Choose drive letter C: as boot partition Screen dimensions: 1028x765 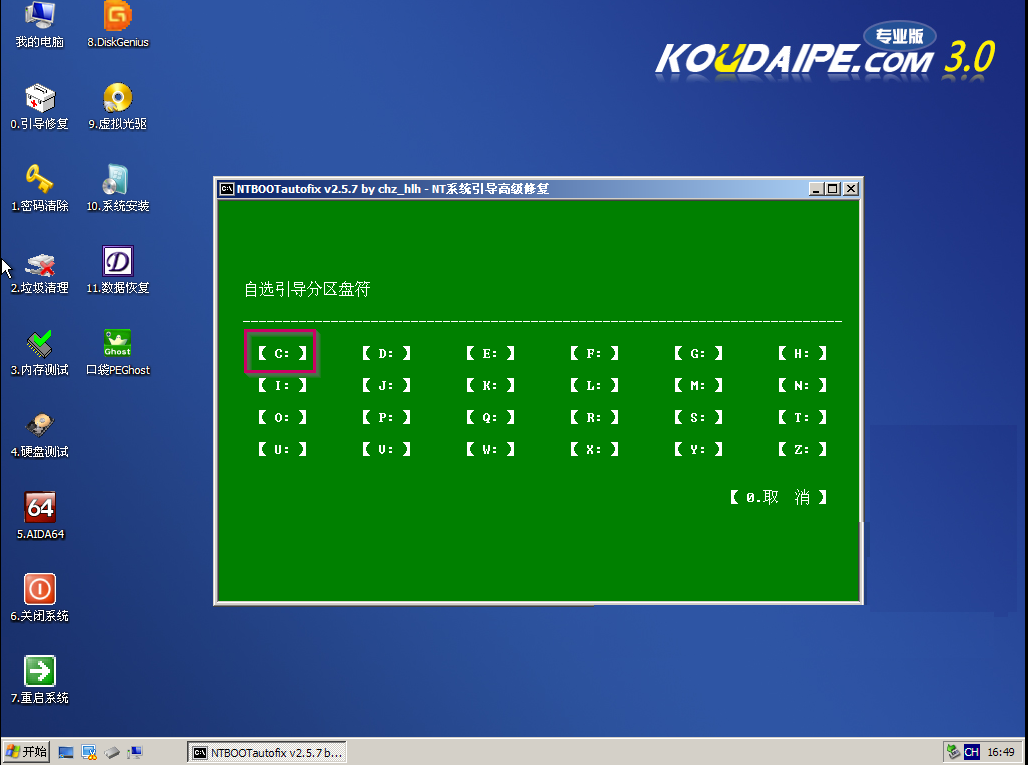pyautogui.click(x=281, y=353)
